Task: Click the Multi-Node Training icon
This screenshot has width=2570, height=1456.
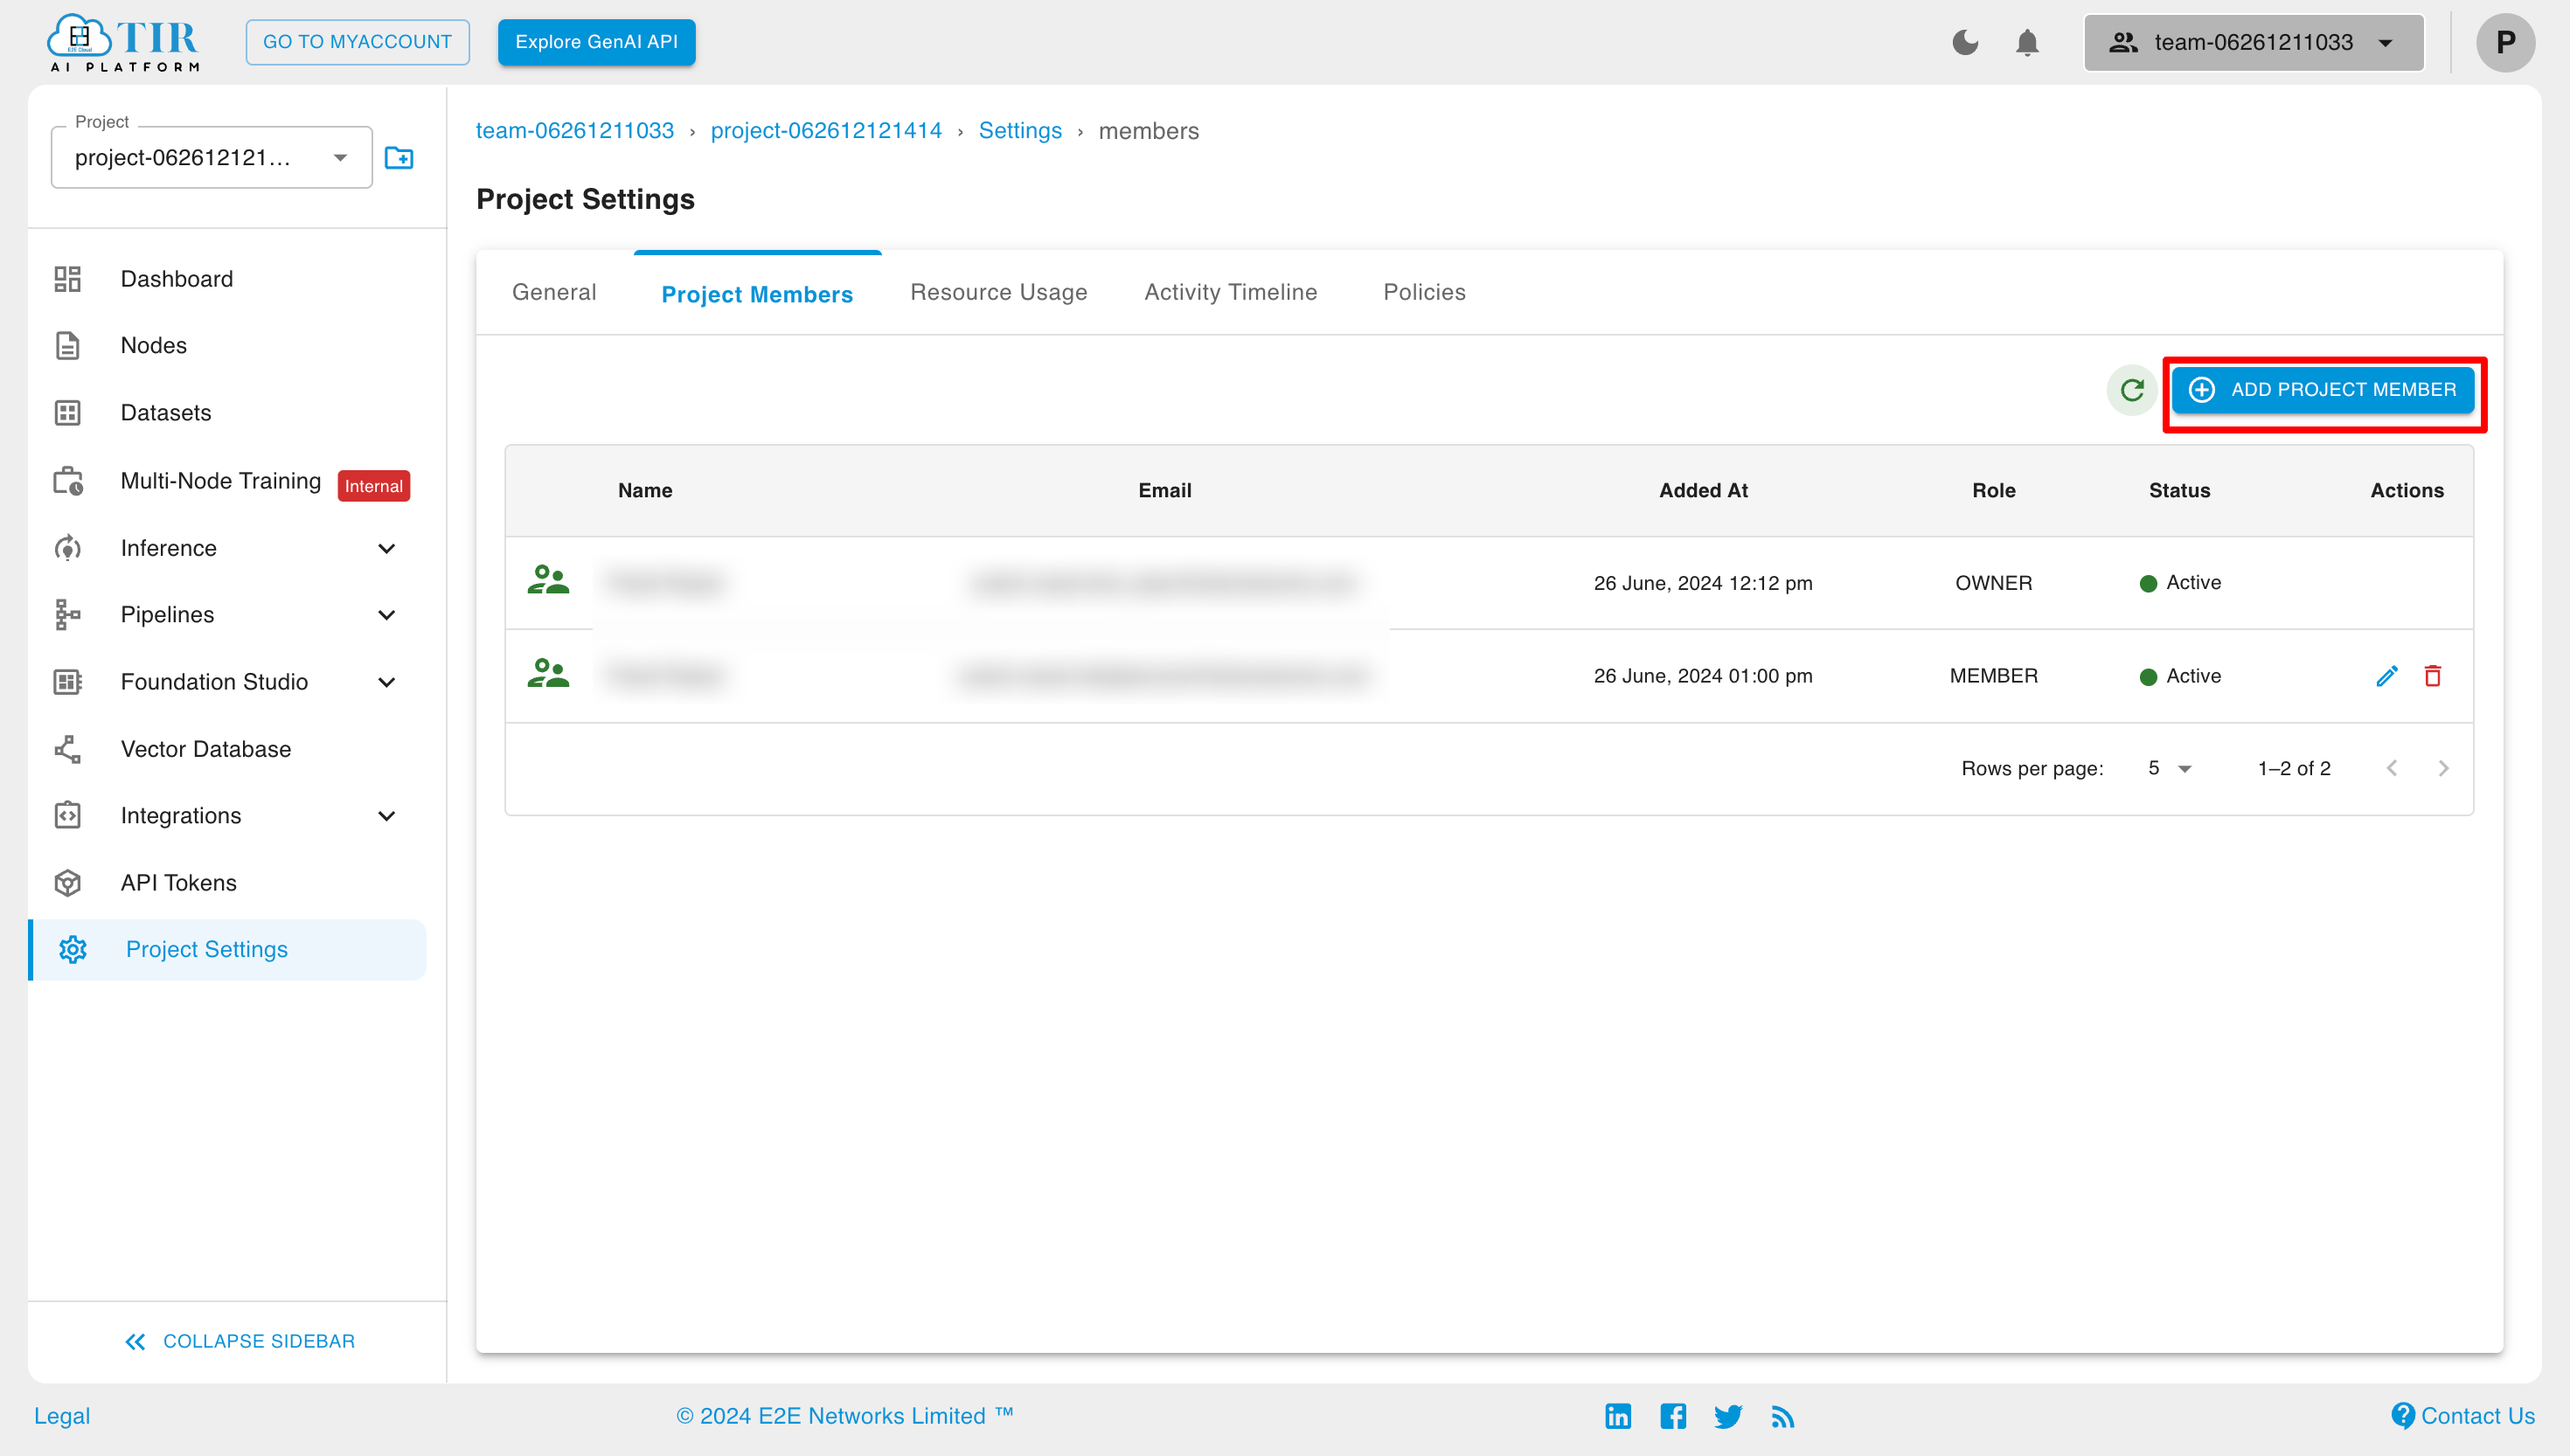Action: (x=67, y=481)
